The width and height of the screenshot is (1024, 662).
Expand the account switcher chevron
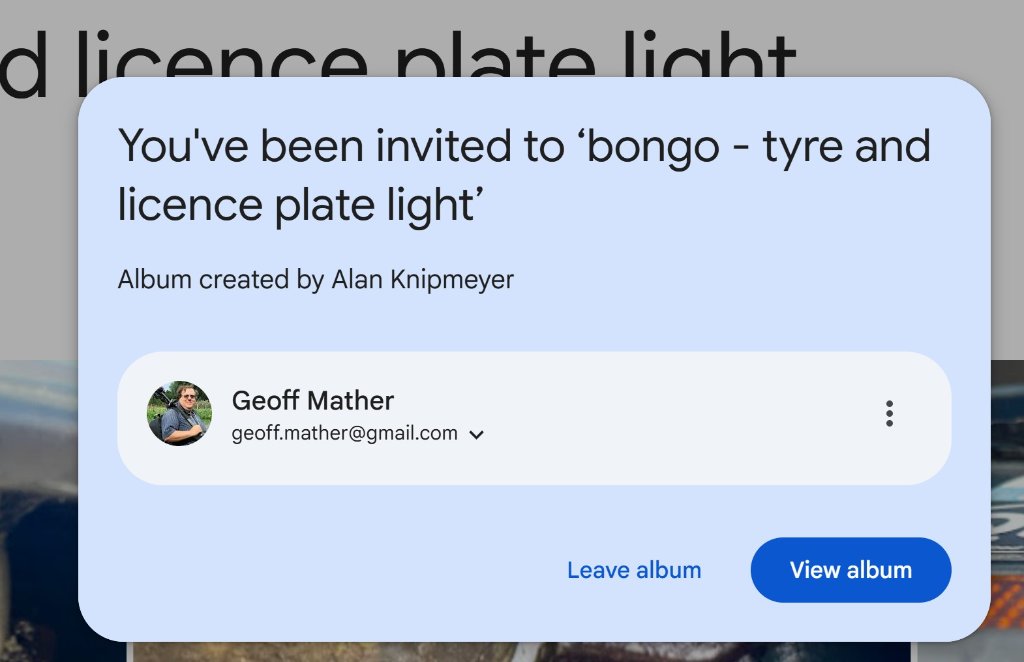pyautogui.click(x=477, y=435)
